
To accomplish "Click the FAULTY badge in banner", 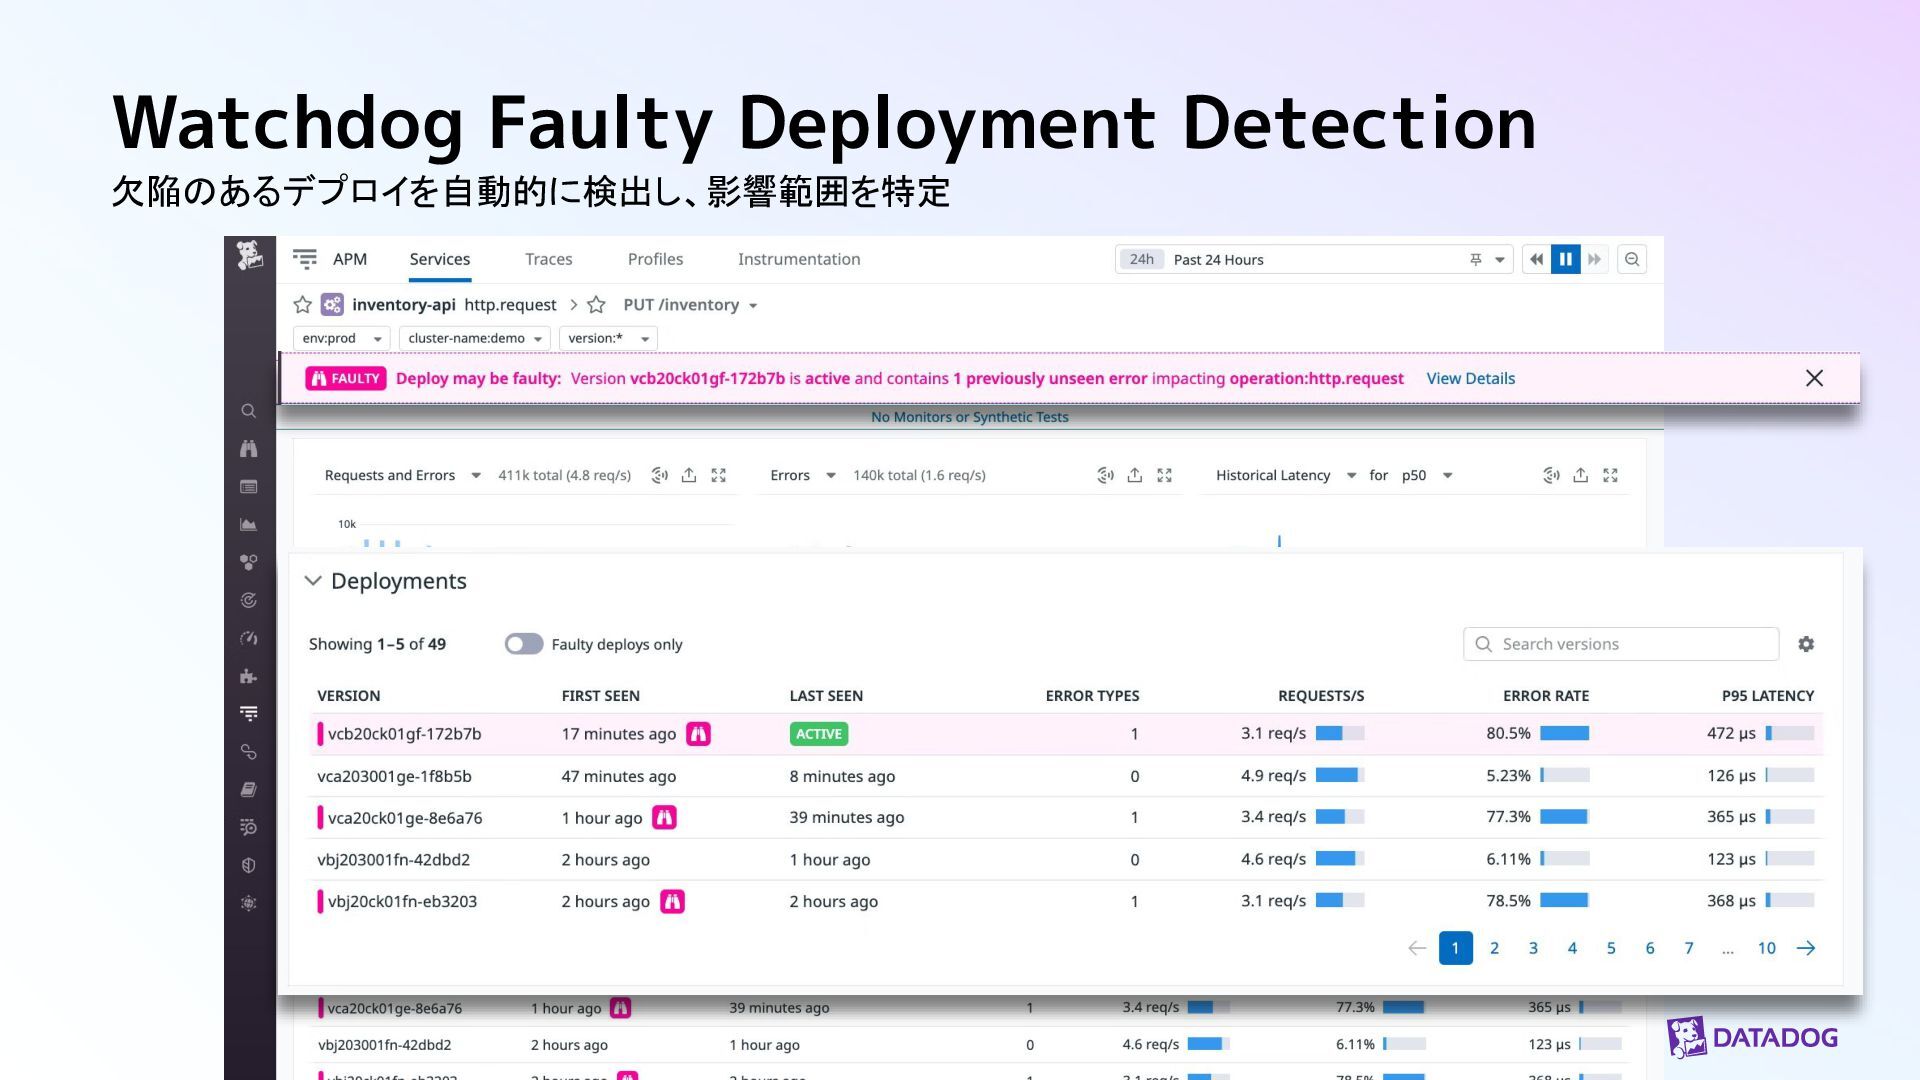I will click(346, 378).
